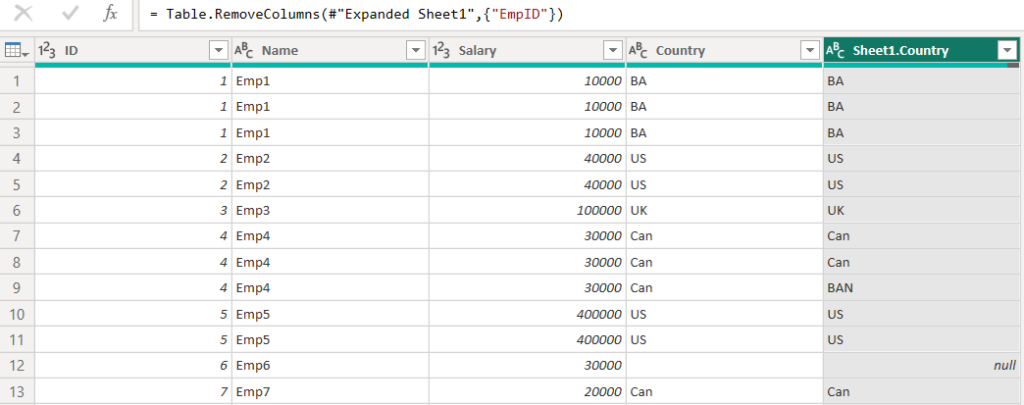Change the Name column data type icon
Viewport: 1024px width, 405px height.
[245, 50]
